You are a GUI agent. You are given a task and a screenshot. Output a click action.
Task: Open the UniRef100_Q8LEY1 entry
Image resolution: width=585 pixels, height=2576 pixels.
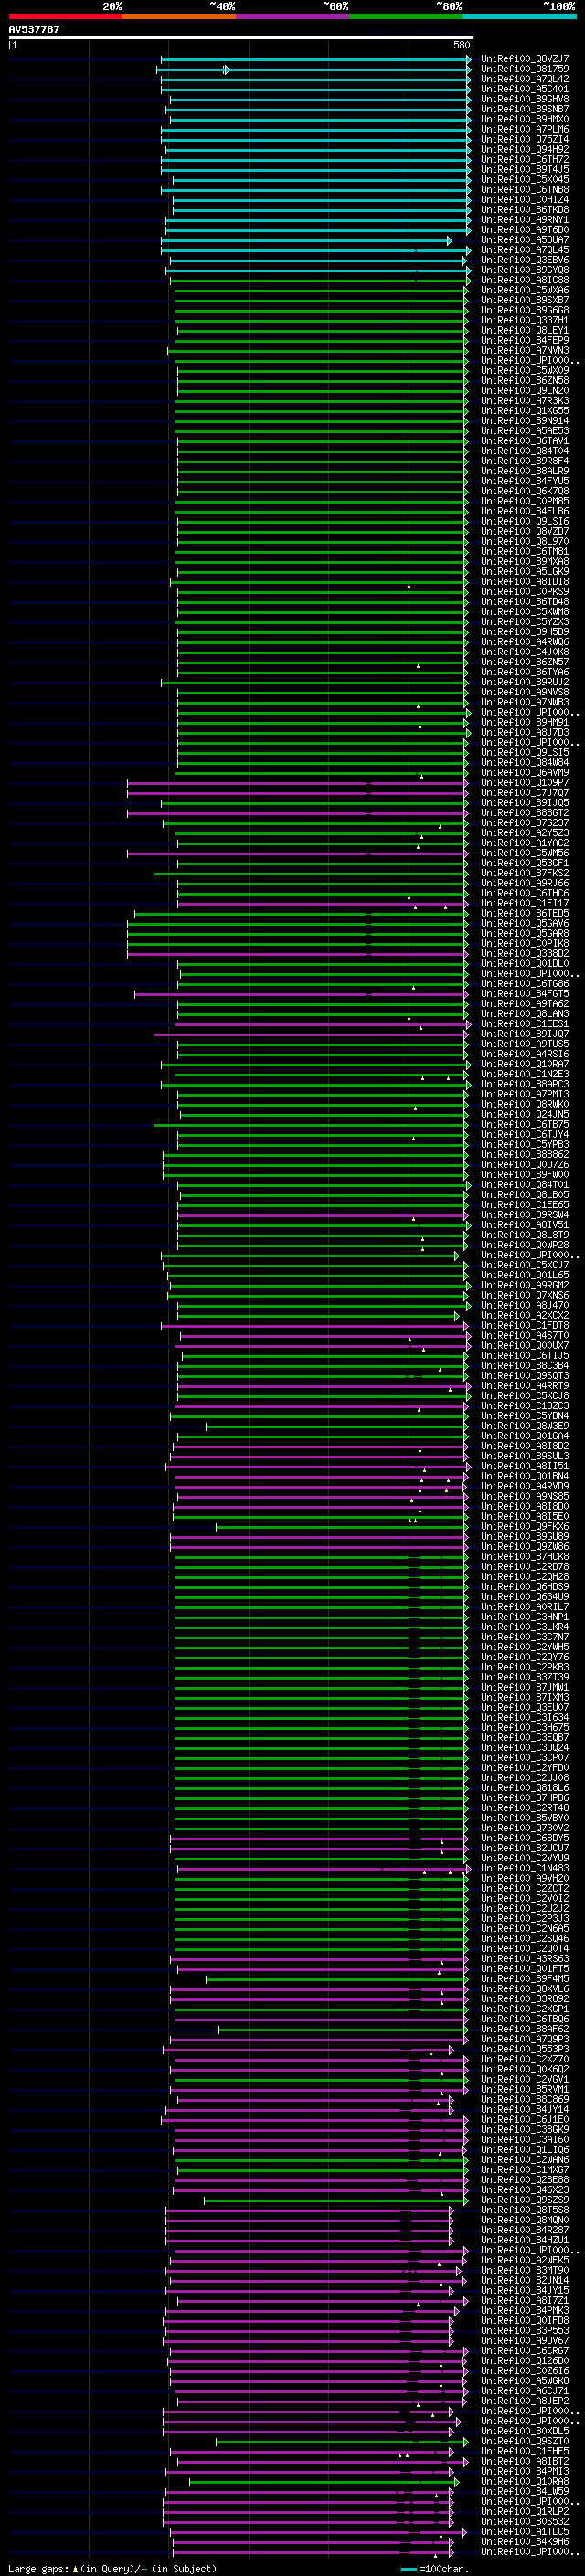tap(524, 330)
